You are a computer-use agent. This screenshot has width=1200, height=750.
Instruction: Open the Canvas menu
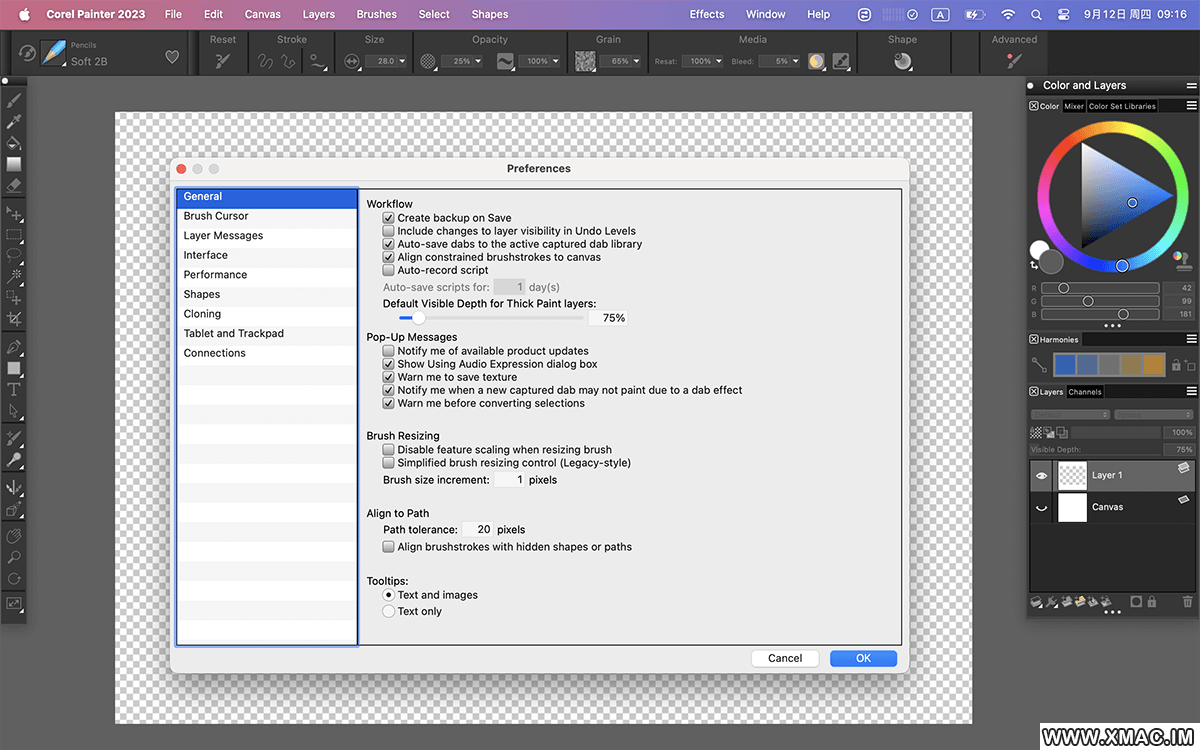tap(263, 14)
